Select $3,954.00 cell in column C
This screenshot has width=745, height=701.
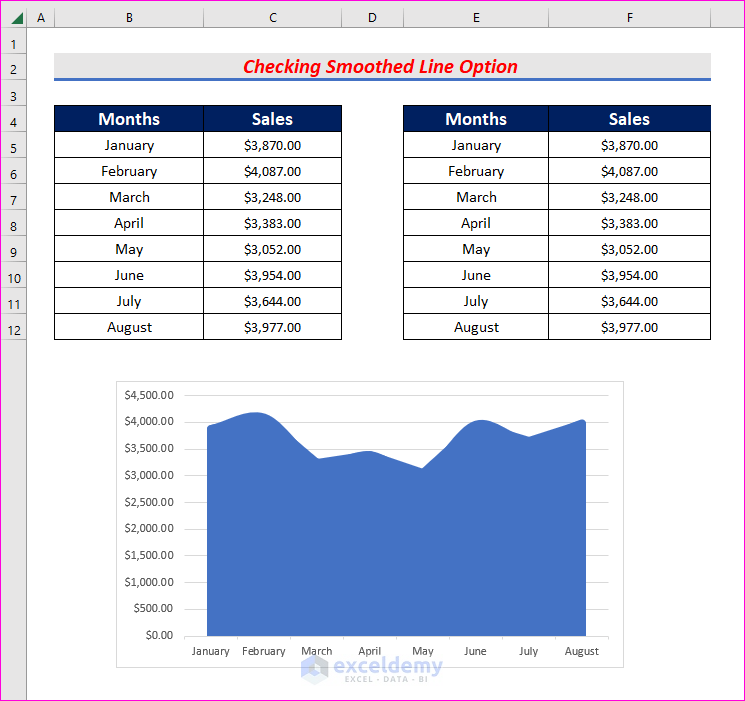pyautogui.click(x=272, y=275)
